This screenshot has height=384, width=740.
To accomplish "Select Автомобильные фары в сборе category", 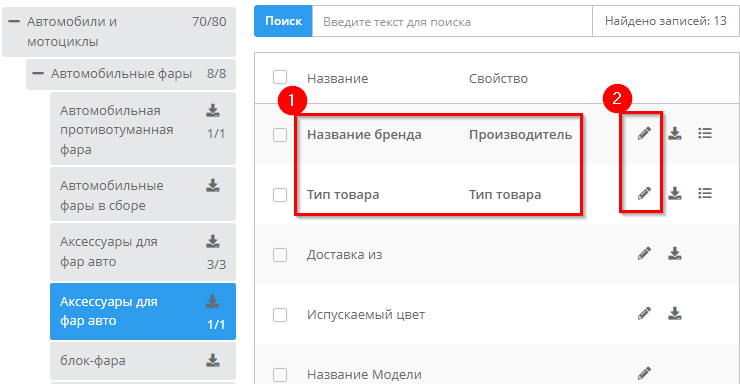I will click(143, 194).
